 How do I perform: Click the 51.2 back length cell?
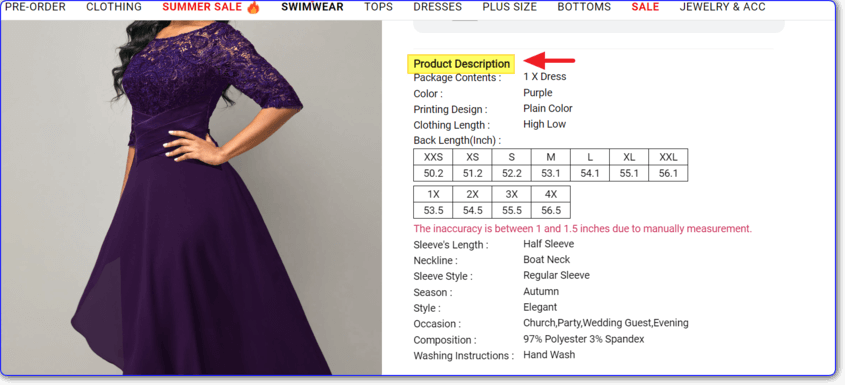pos(473,173)
